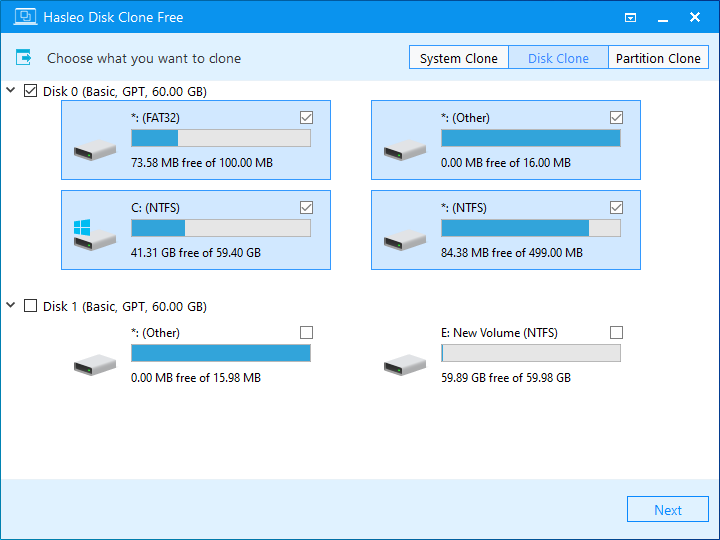Click the clone source icon beside 'Choose what you want to clone'
This screenshot has width=720, height=540.
pyautogui.click(x=23, y=57)
